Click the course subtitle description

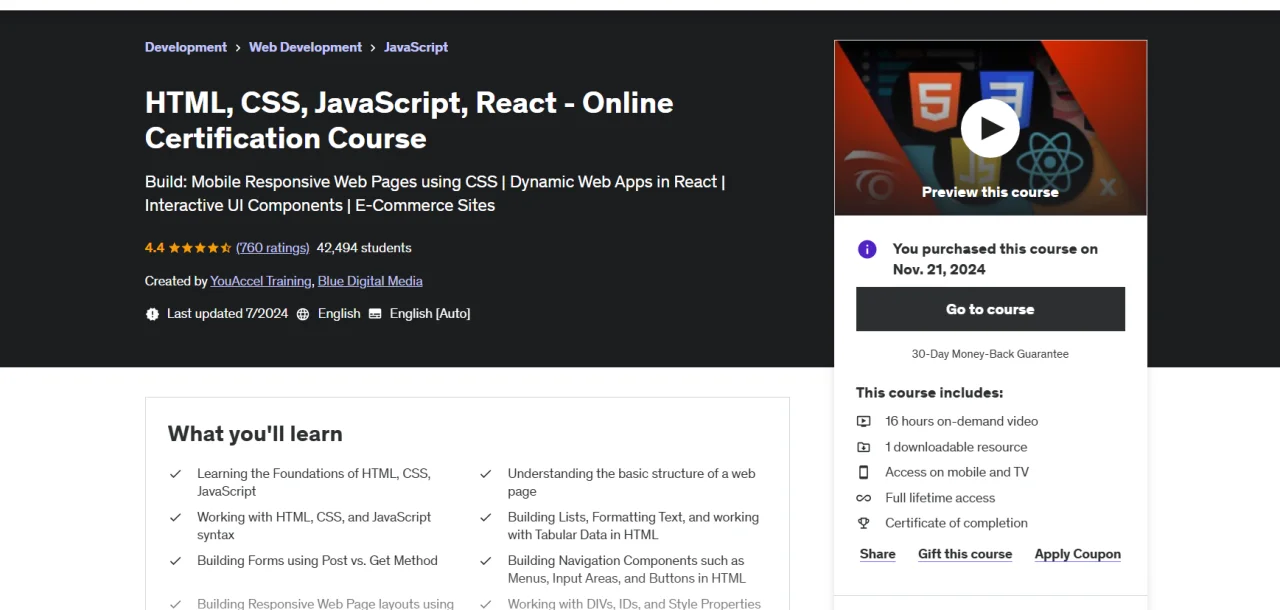coord(435,194)
